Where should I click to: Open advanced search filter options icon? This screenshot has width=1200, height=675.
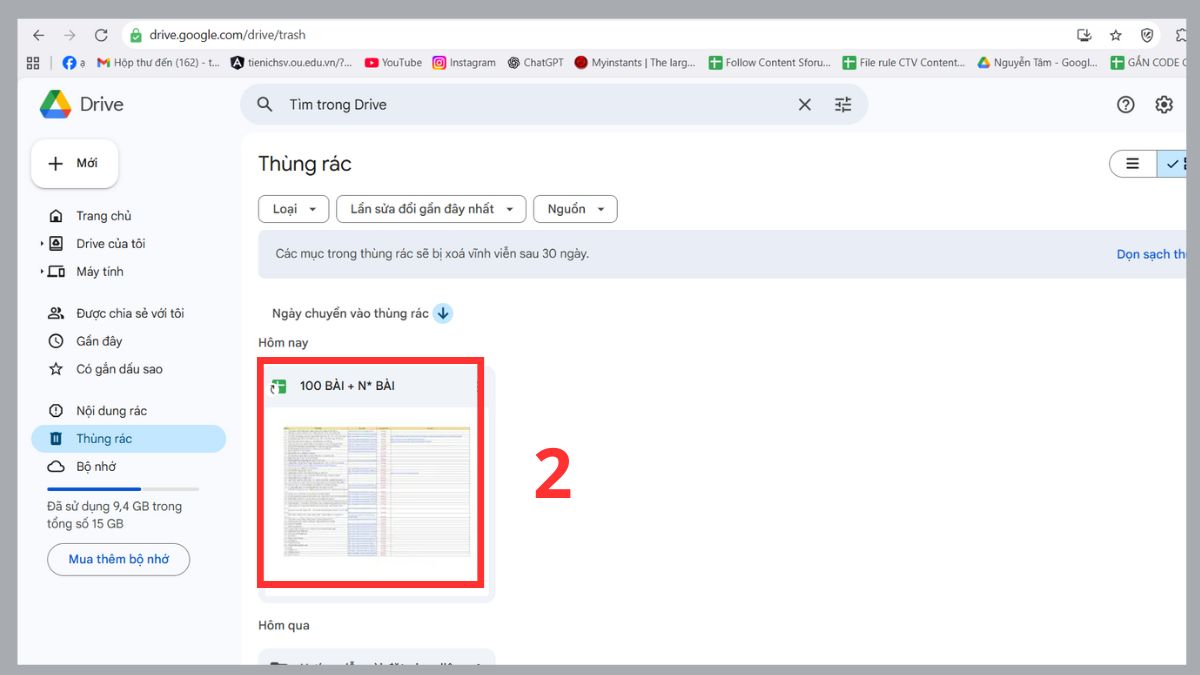coord(843,104)
